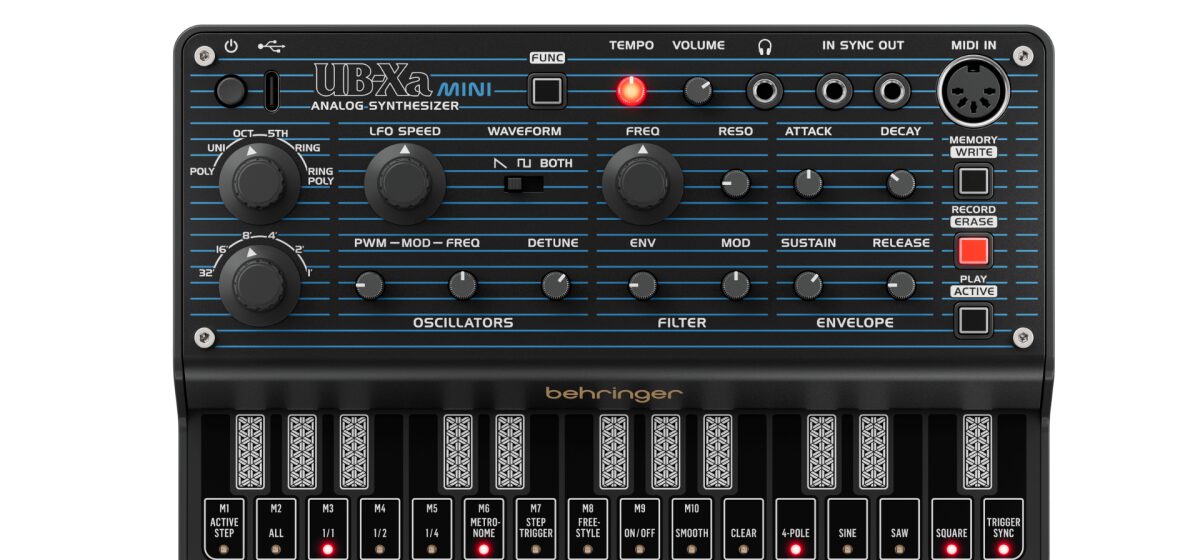
Task: Click the USB-C port
Action: coord(271,91)
